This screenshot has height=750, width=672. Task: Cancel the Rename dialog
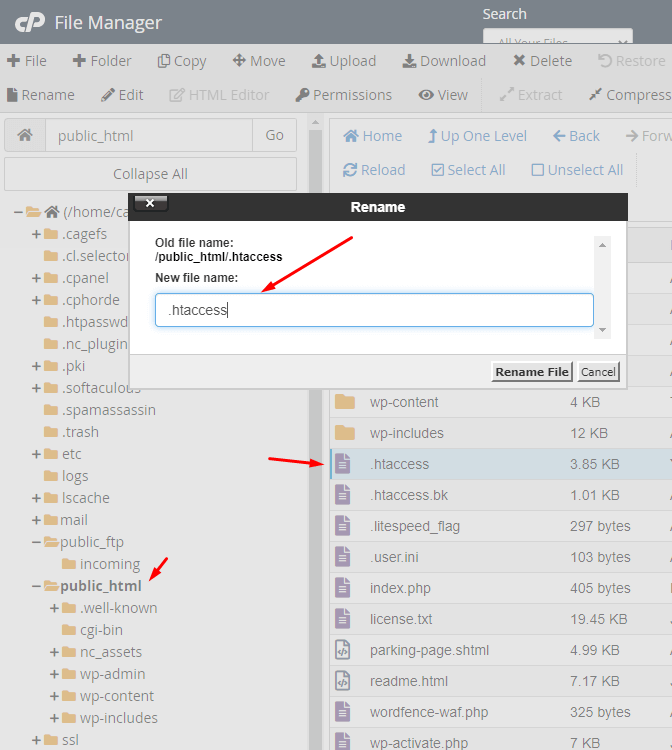click(x=598, y=372)
